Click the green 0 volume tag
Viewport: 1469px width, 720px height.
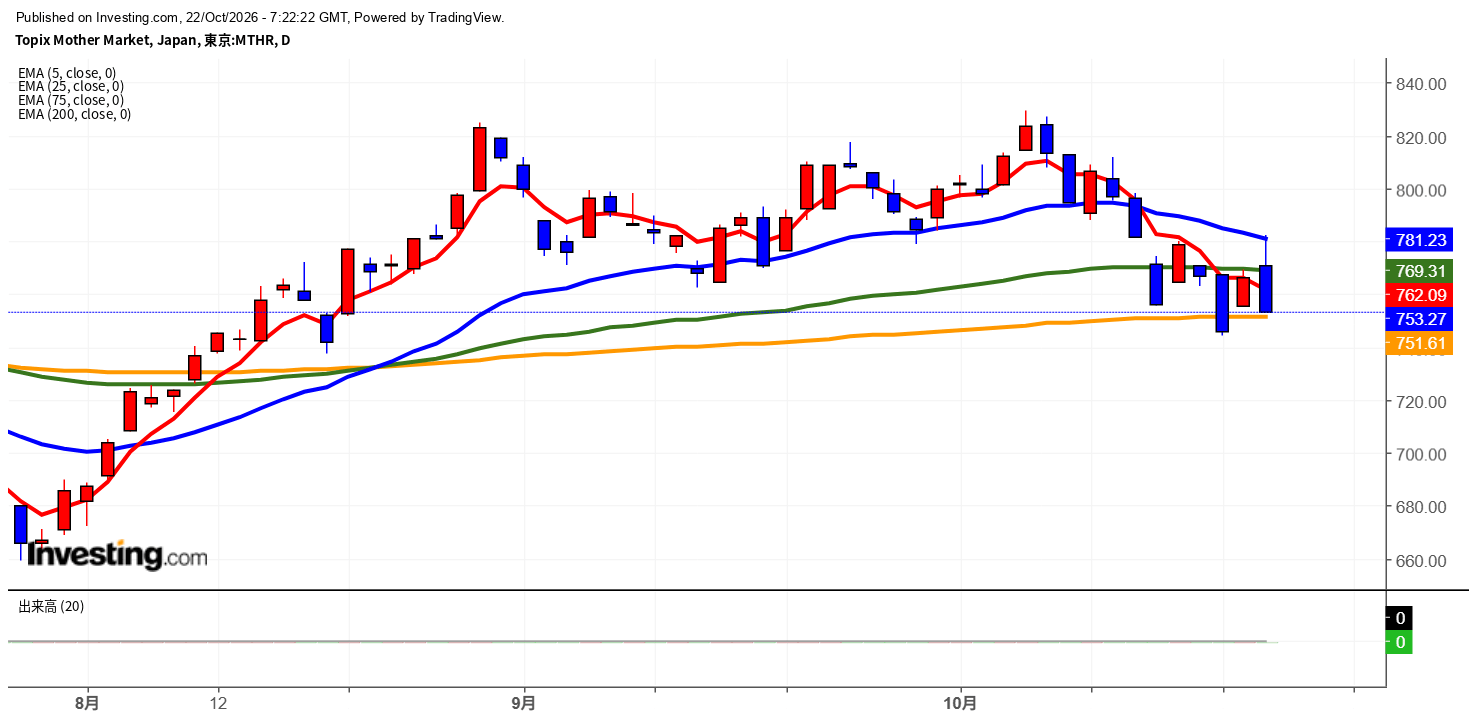1400,642
